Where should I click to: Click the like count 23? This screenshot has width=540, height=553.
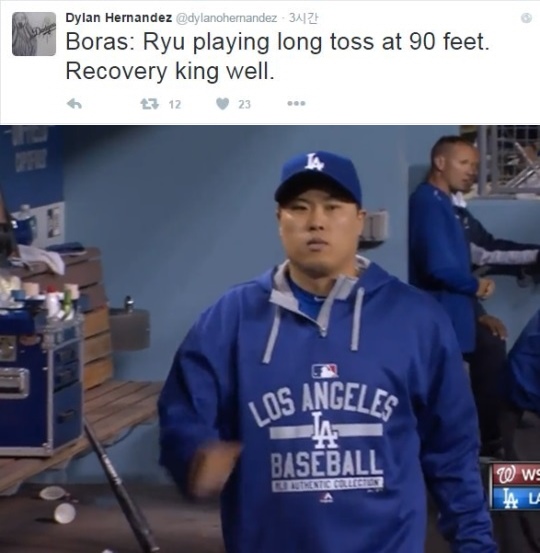244,104
